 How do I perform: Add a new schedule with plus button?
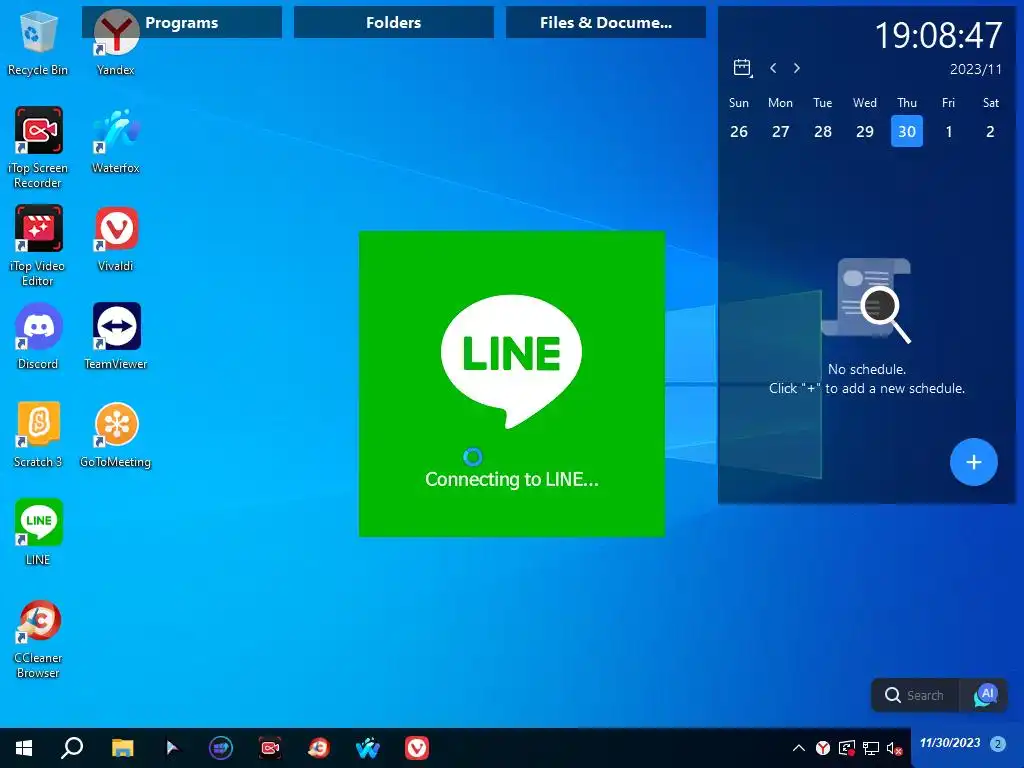(x=974, y=462)
